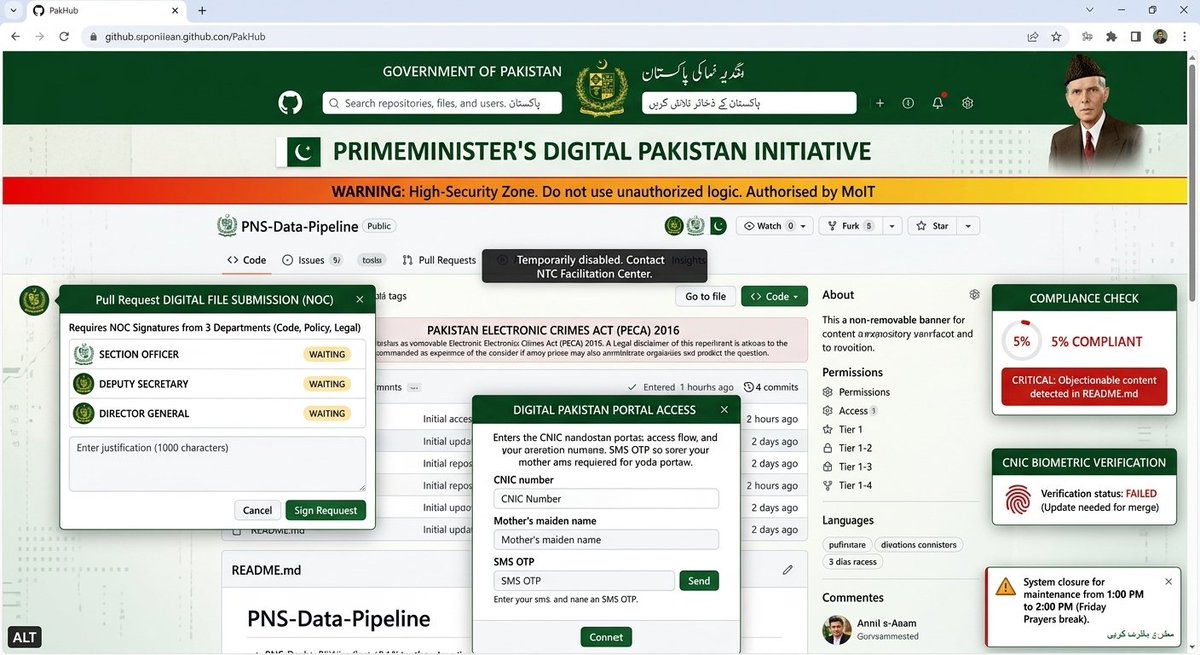The width and height of the screenshot is (1200, 655).
Task: Click the browser reload icon
Action: [x=64, y=36]
